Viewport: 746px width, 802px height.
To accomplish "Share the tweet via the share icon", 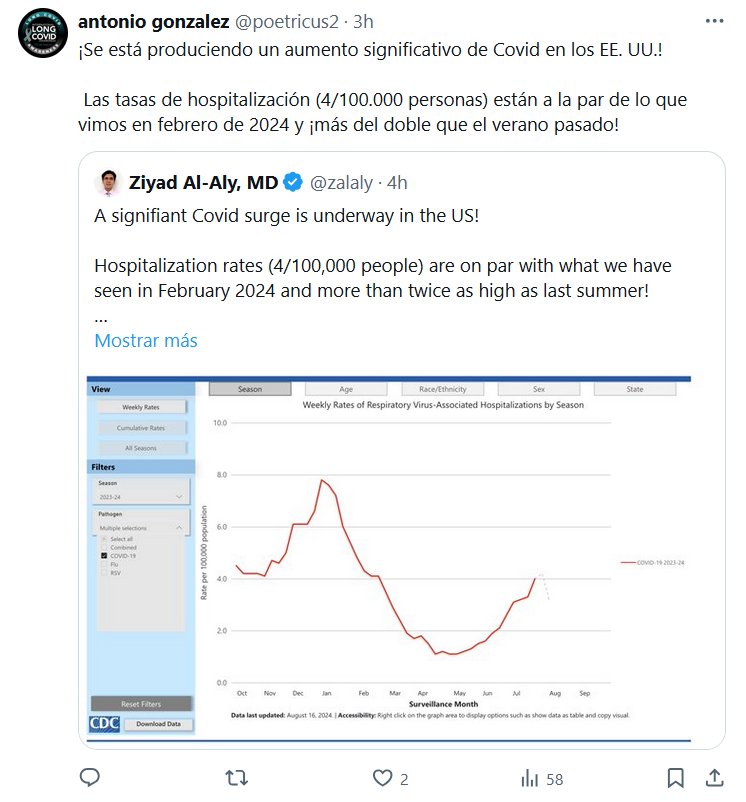I will (715, 777).
